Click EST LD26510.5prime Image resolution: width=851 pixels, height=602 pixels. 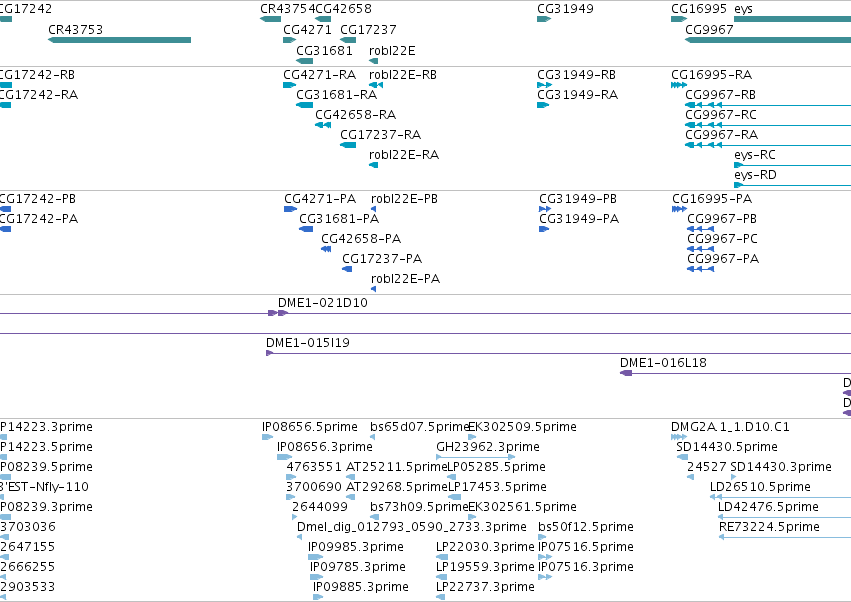click(760, 487)
